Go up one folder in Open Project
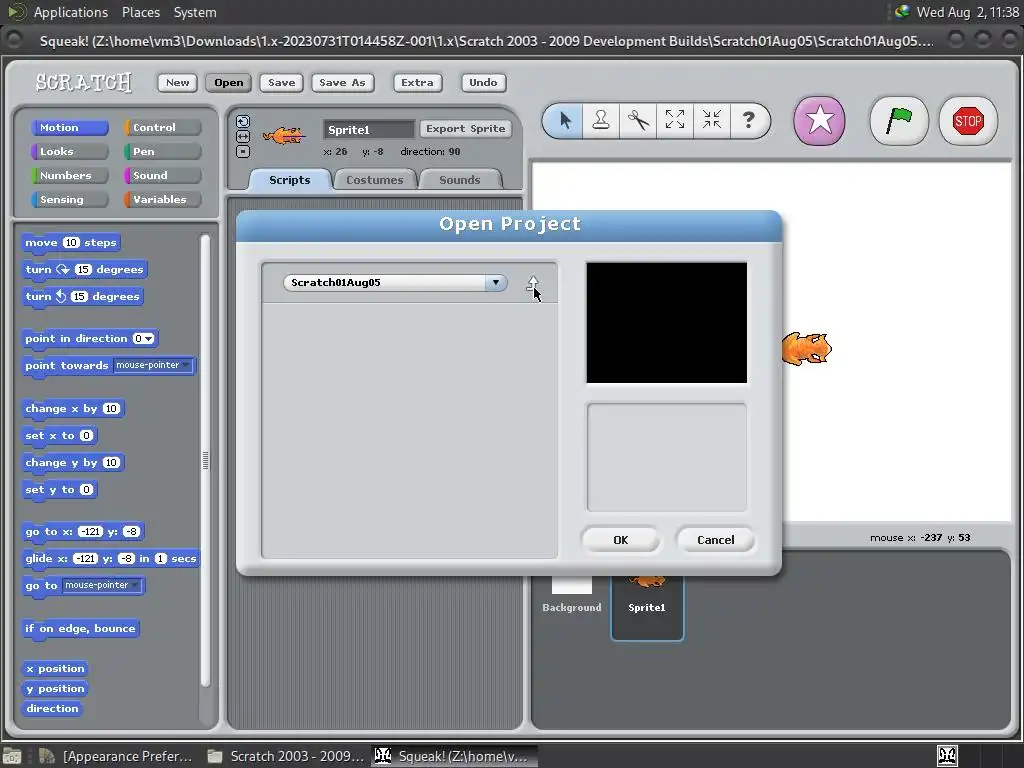1024x768 pixels. pos(533,283)
